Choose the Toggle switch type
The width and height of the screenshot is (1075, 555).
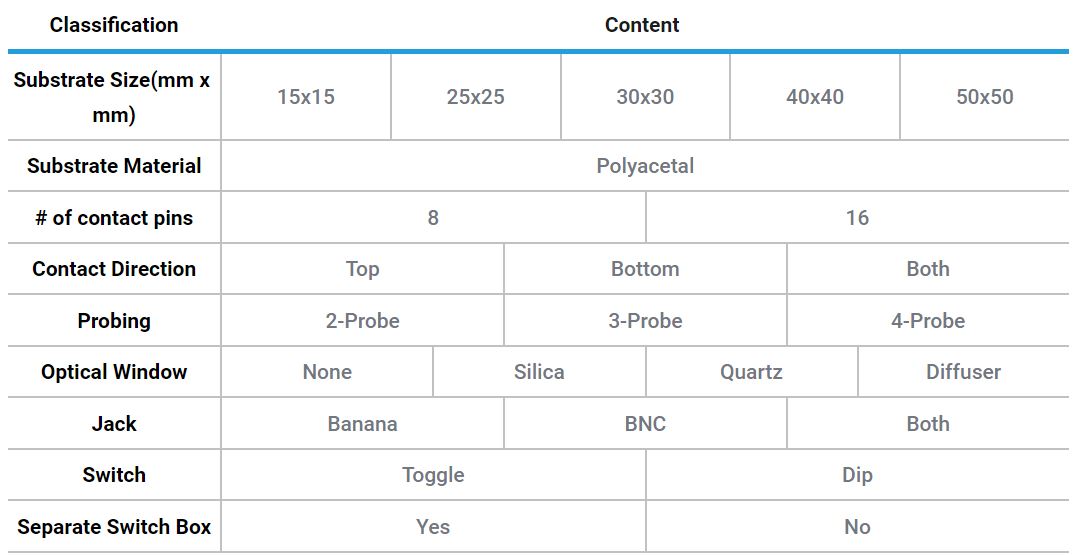[433, 475]
